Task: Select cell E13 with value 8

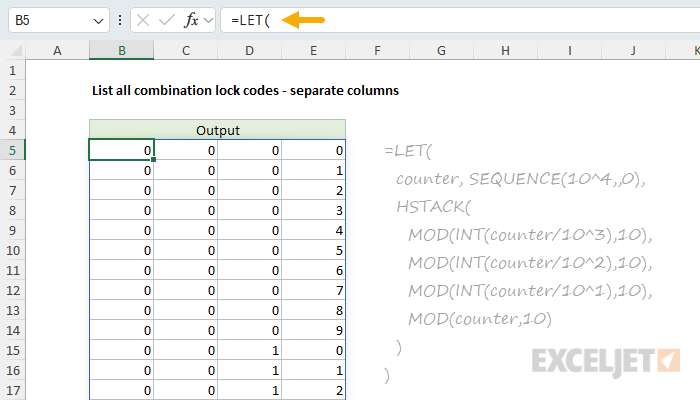Action: tap(313, 310)
